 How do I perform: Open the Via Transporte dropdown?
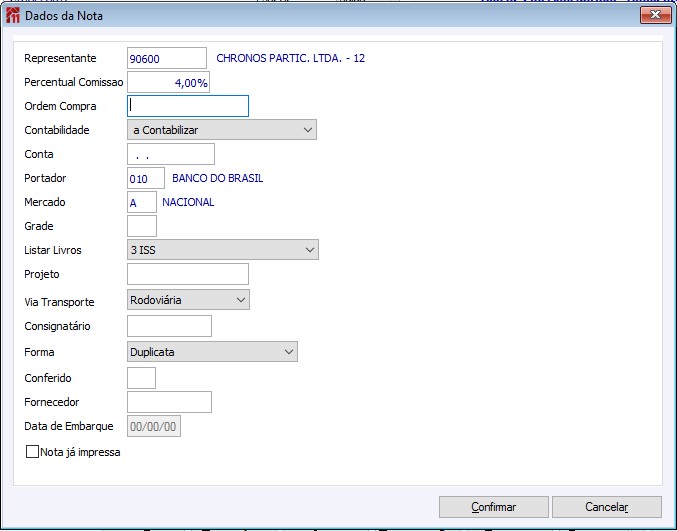pyautogui.click(x=188, y=300)
